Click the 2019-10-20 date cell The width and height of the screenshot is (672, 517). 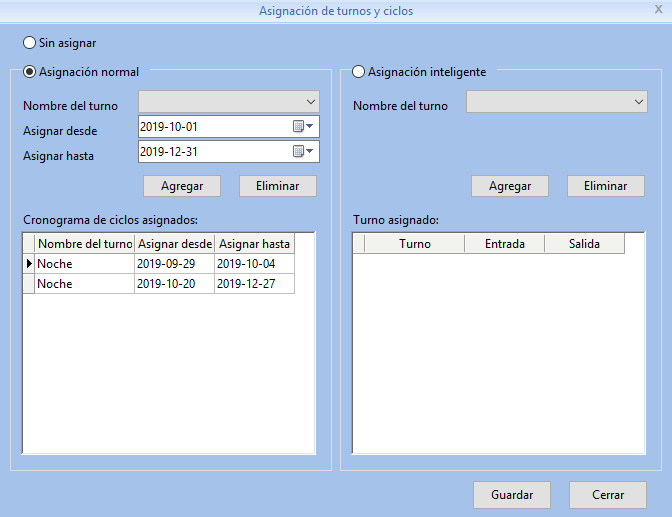click(174, 284)
